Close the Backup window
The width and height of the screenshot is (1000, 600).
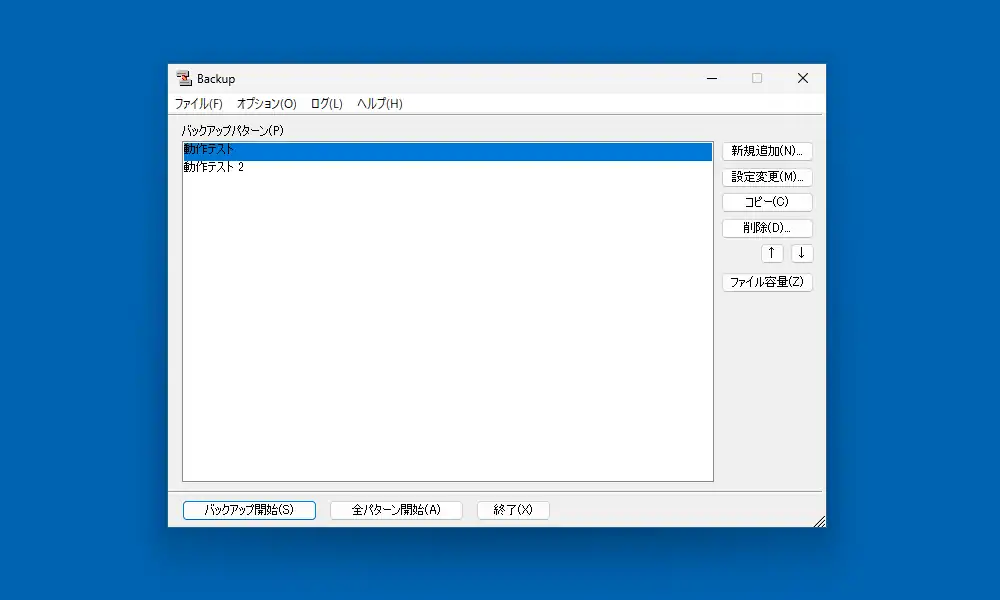click(x=802, y=79)
